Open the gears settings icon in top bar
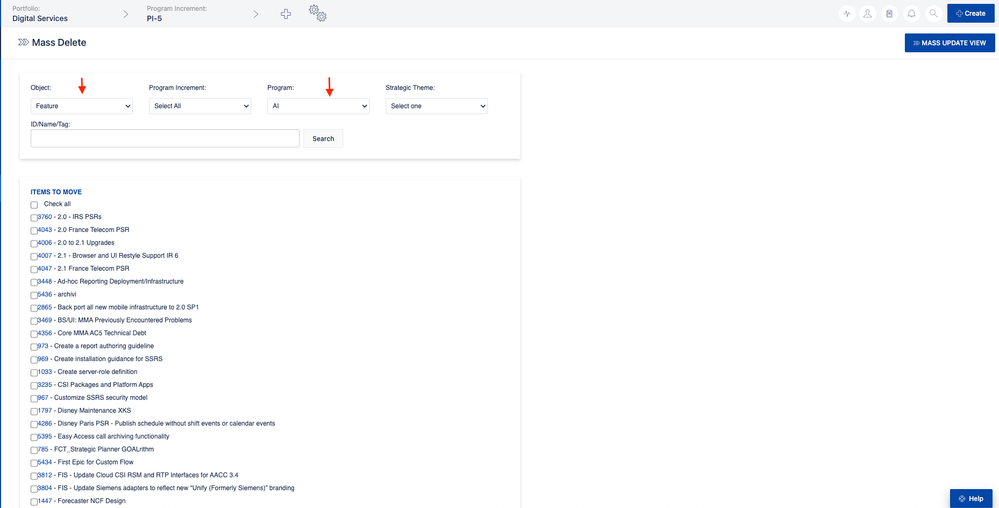 tap(317, 13)
